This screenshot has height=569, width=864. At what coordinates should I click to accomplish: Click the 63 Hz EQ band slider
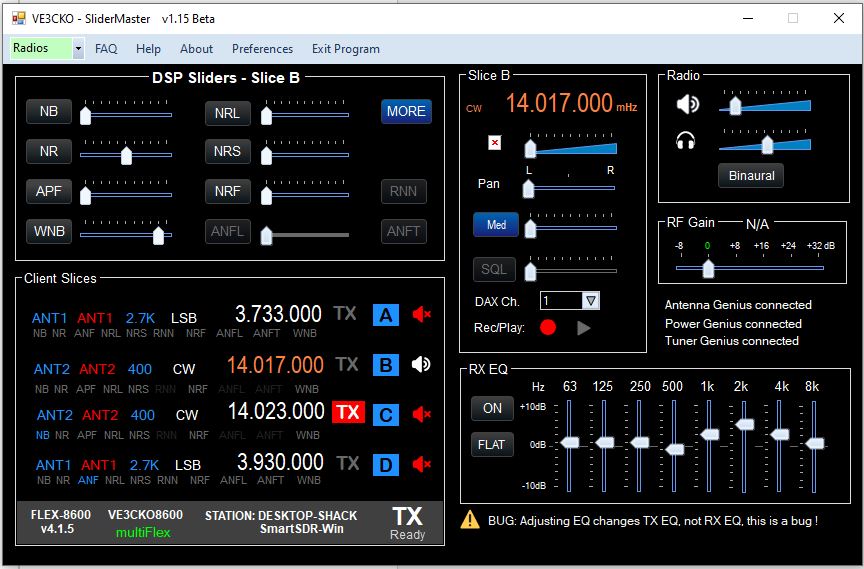[x=569, y=442]
